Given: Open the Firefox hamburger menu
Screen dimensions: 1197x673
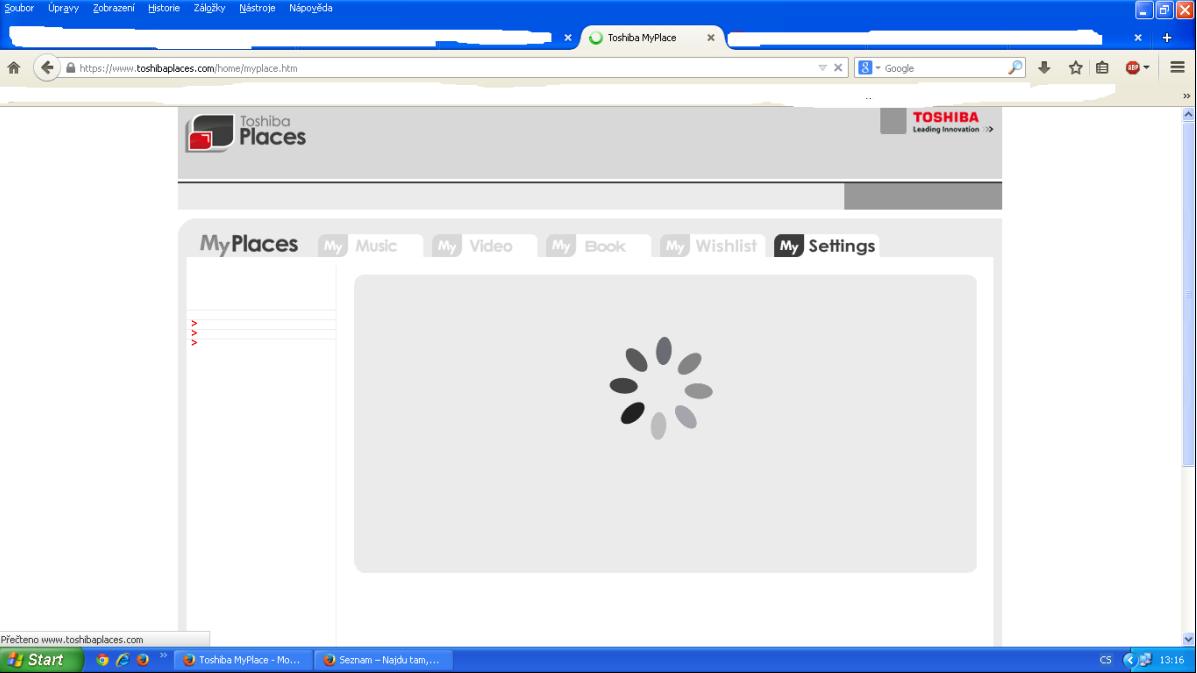Looking at the screenshot, I should click(1177, 68).
